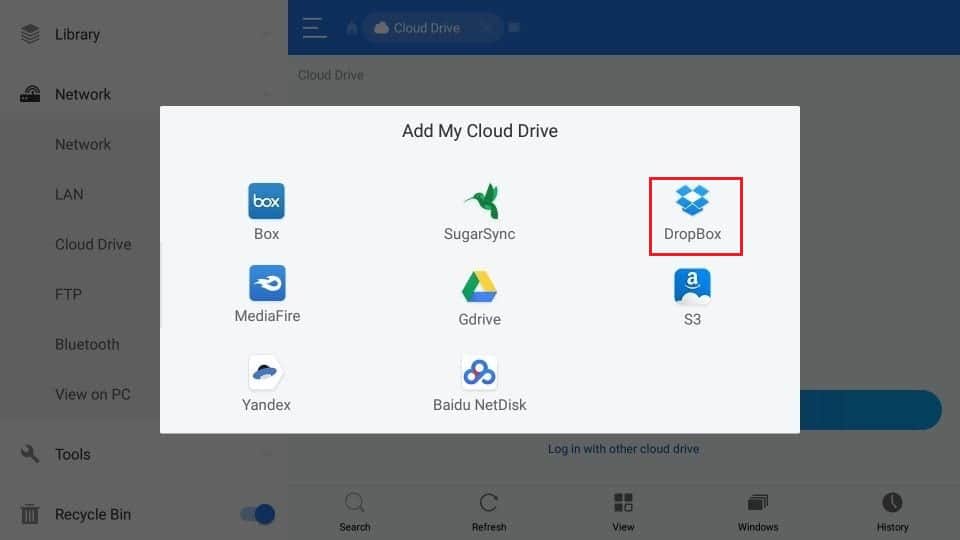Open the FTP sidebar item
The width and height of the screenshot is (960, 540).
coord(68,294)
